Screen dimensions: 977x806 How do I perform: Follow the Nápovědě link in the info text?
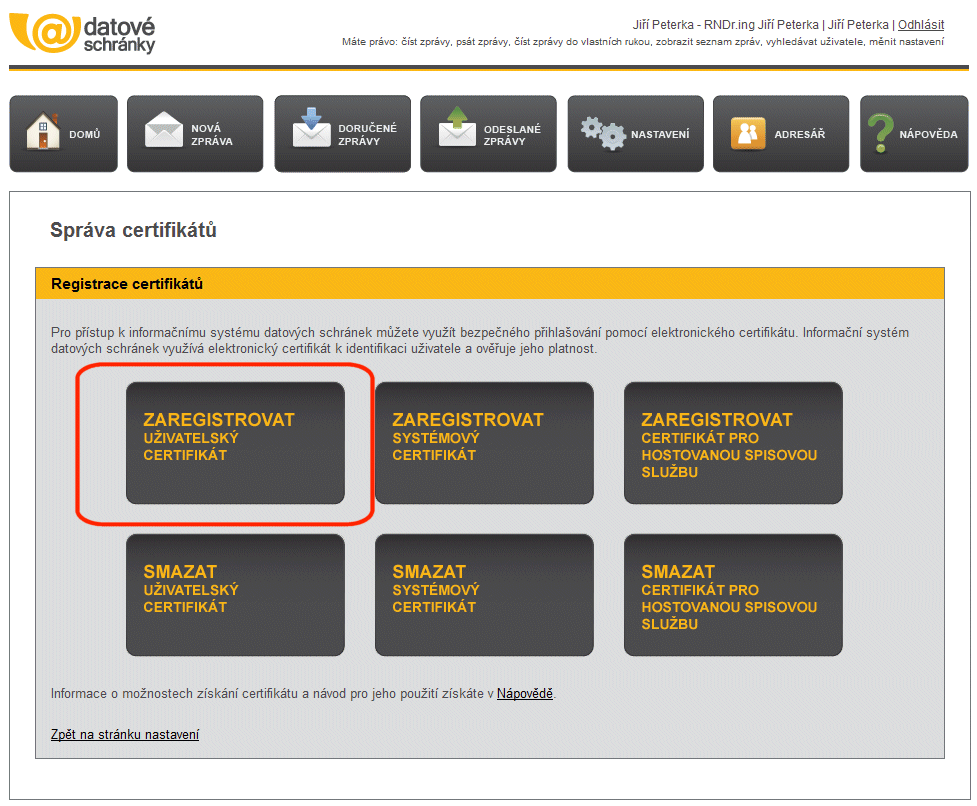(525, 693)
